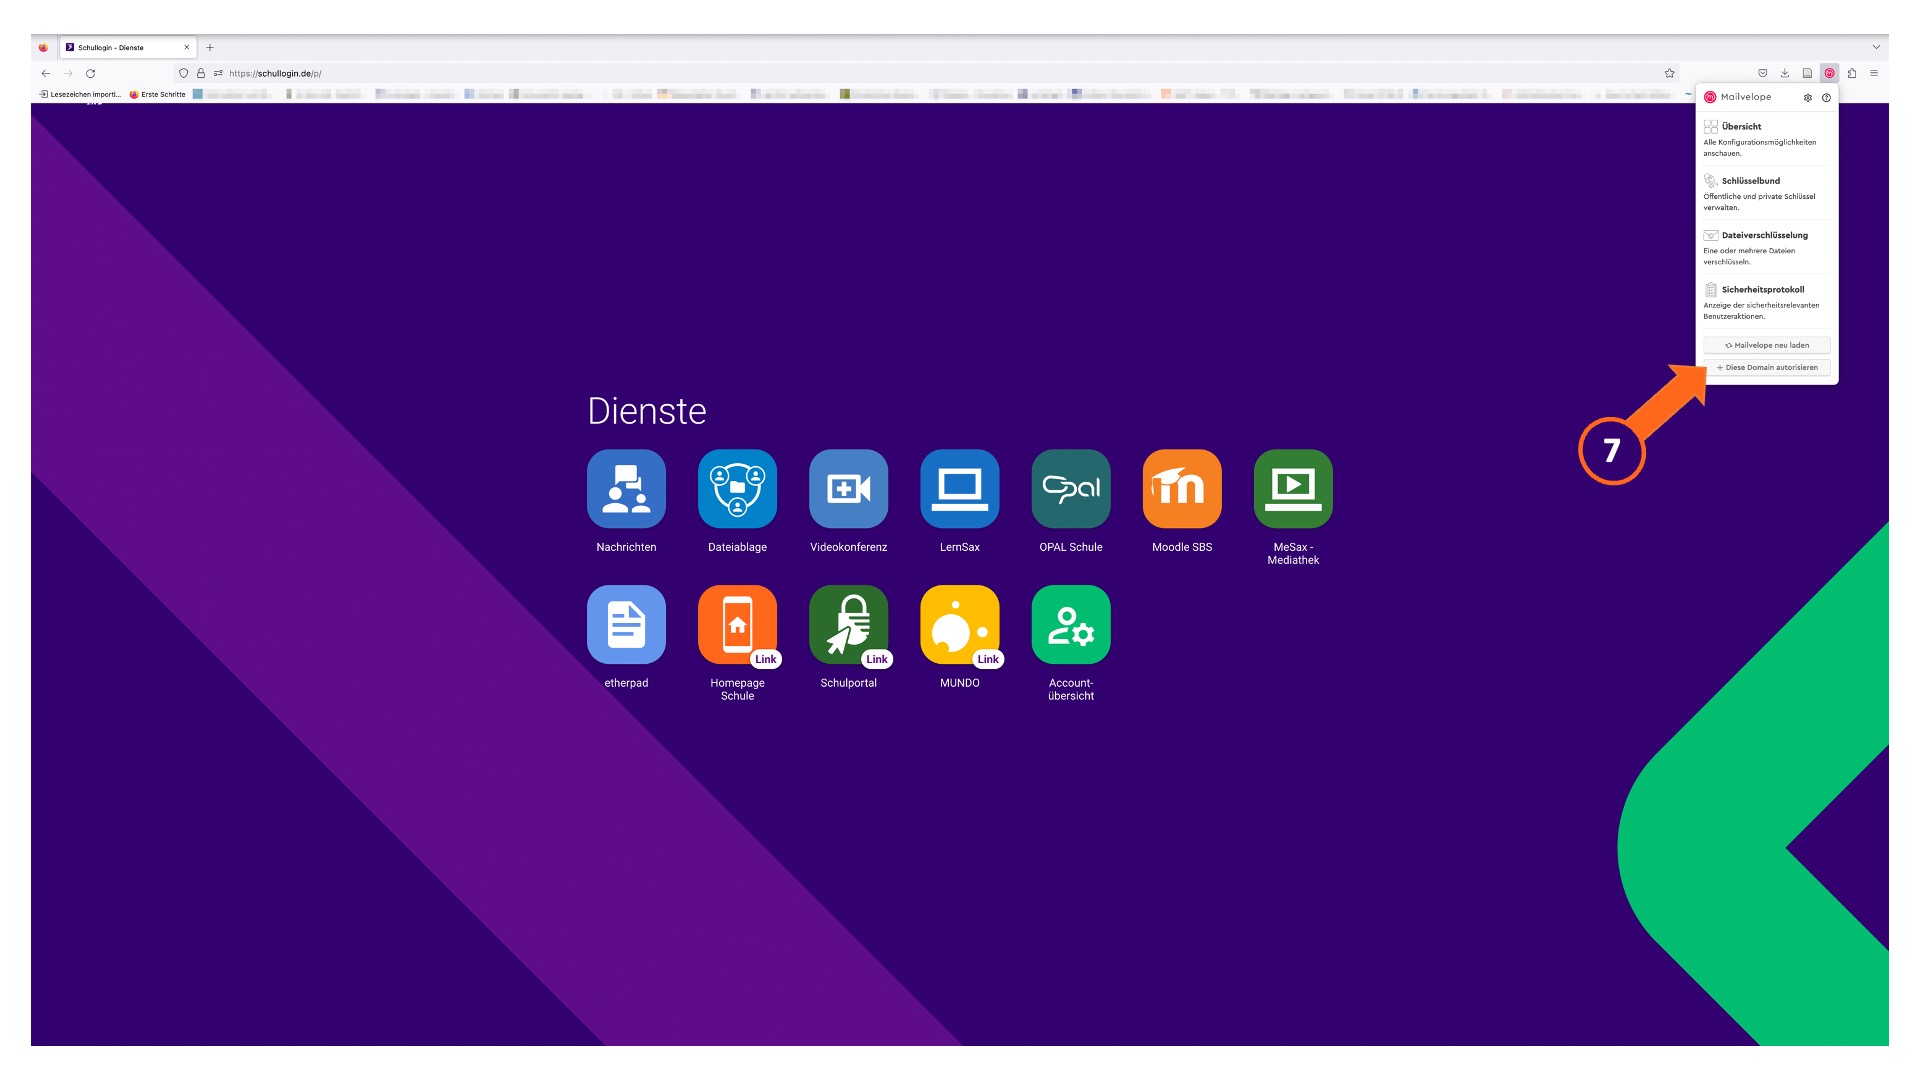The height and width of the screenshot is (1080, 1920).
Task: Open the Erste Schritte bookmark
Action: pyautogui.click(x=158, y=94)
